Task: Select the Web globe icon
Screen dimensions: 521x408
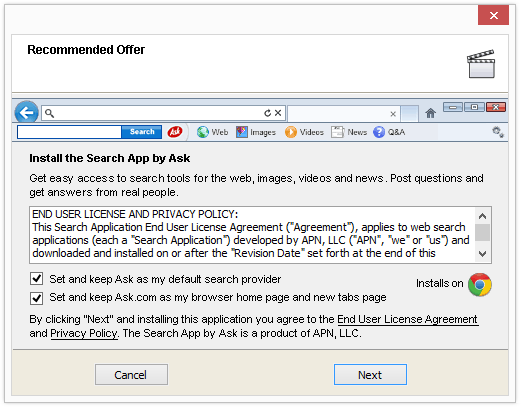Action: [203, 132]
